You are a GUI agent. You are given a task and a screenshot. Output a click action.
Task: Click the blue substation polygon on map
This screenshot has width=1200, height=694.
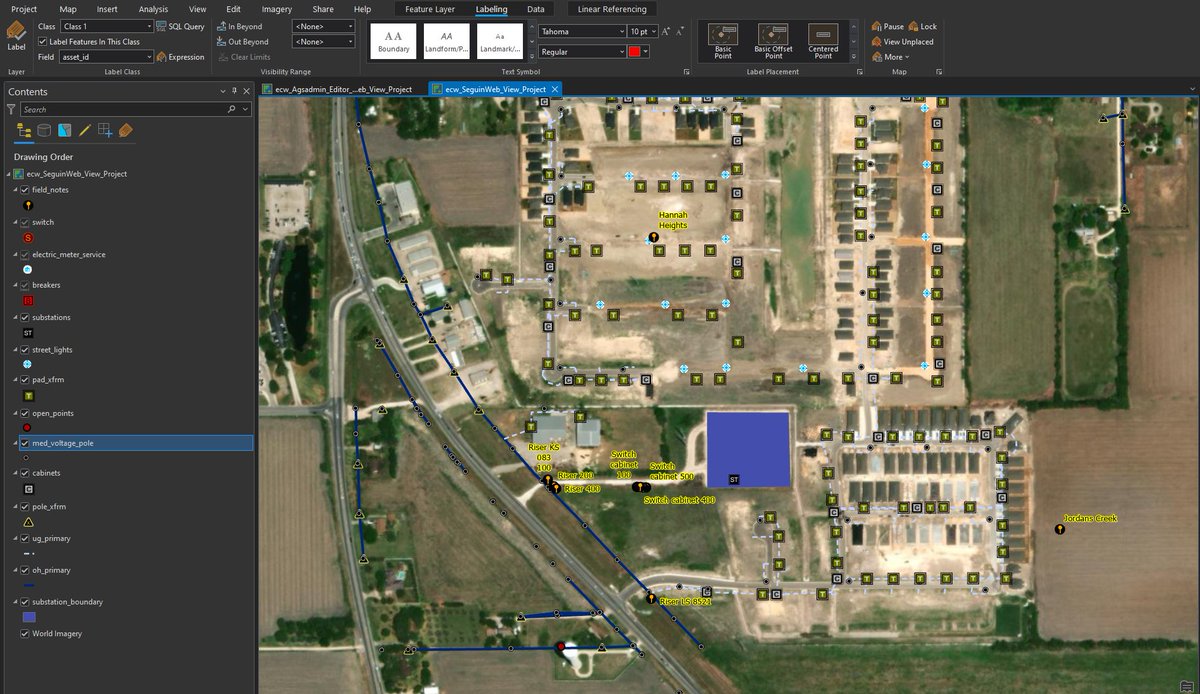point(748,448)
